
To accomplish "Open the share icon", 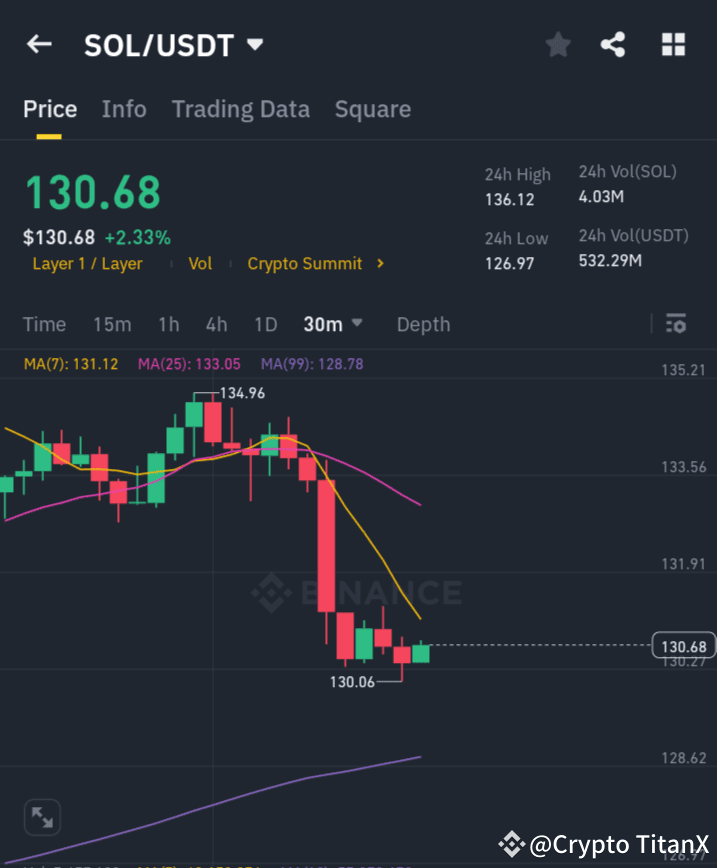I will (x=613, y=44).
